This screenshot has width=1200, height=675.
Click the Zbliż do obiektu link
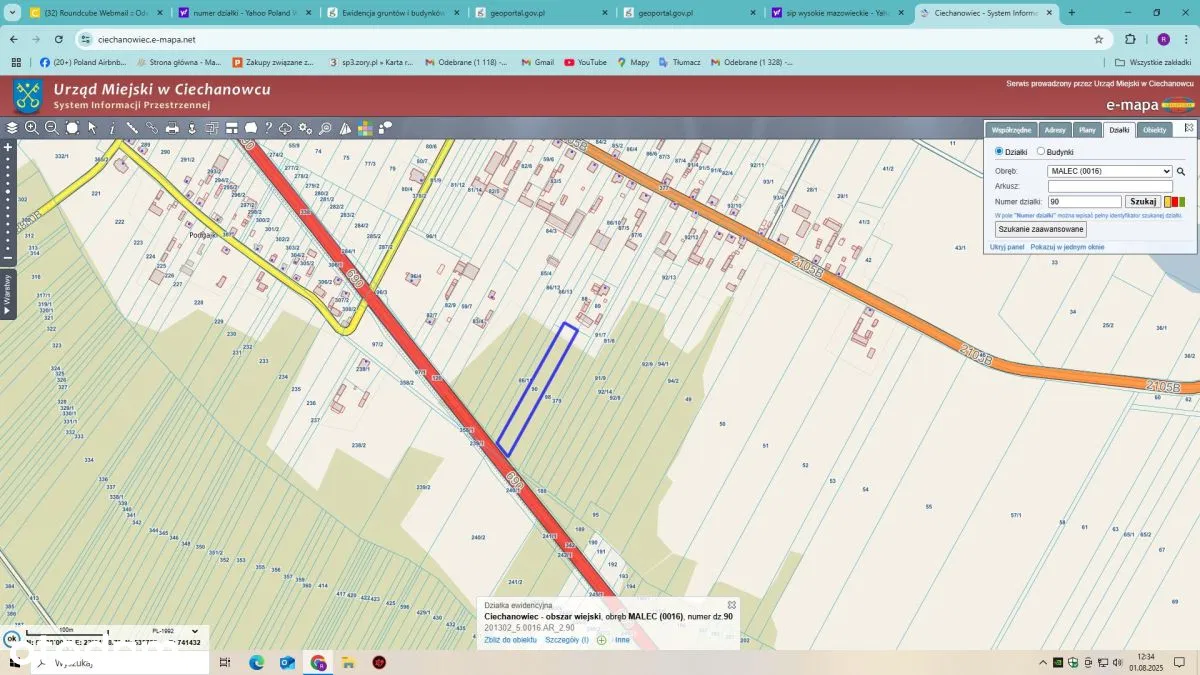510,640
